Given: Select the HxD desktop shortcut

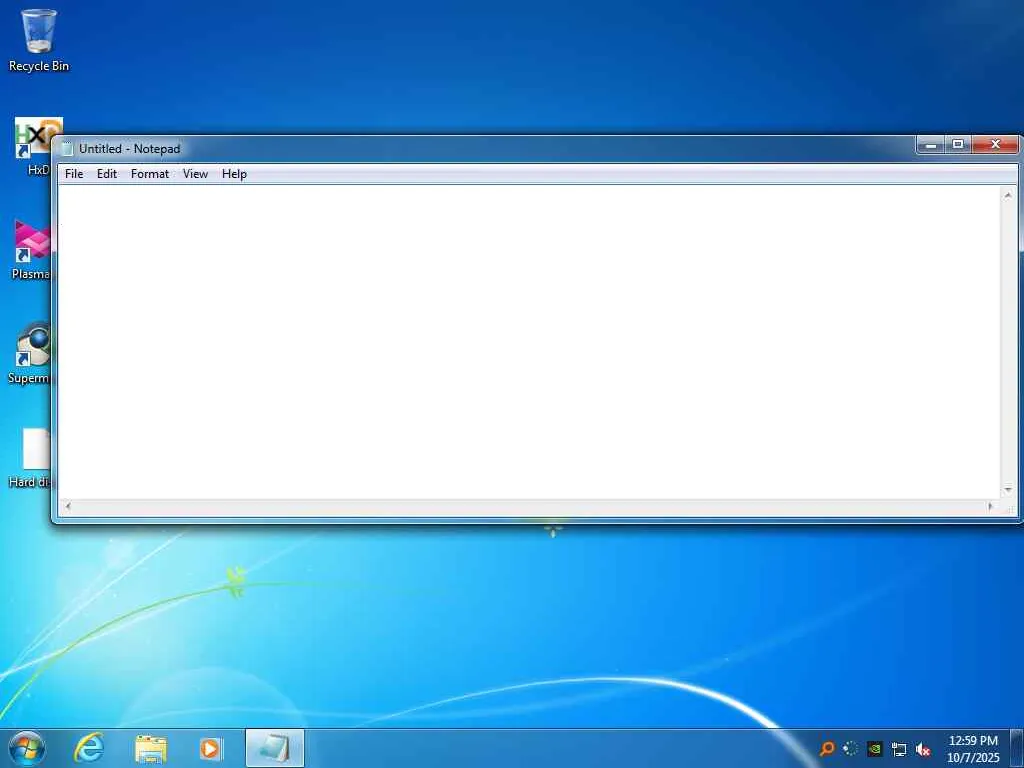Looking at the screenshot, I should (34, 147).
